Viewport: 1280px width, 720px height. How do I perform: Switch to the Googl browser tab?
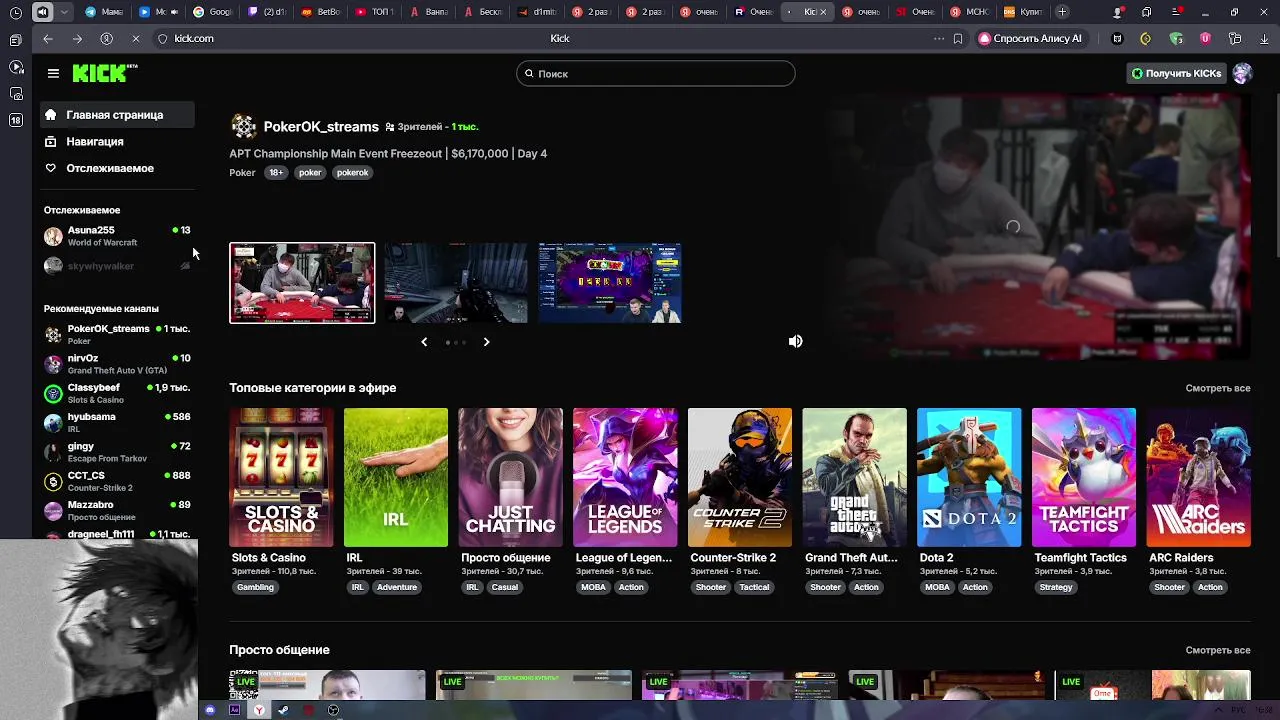pyautogui.click(x=212, y=12)
